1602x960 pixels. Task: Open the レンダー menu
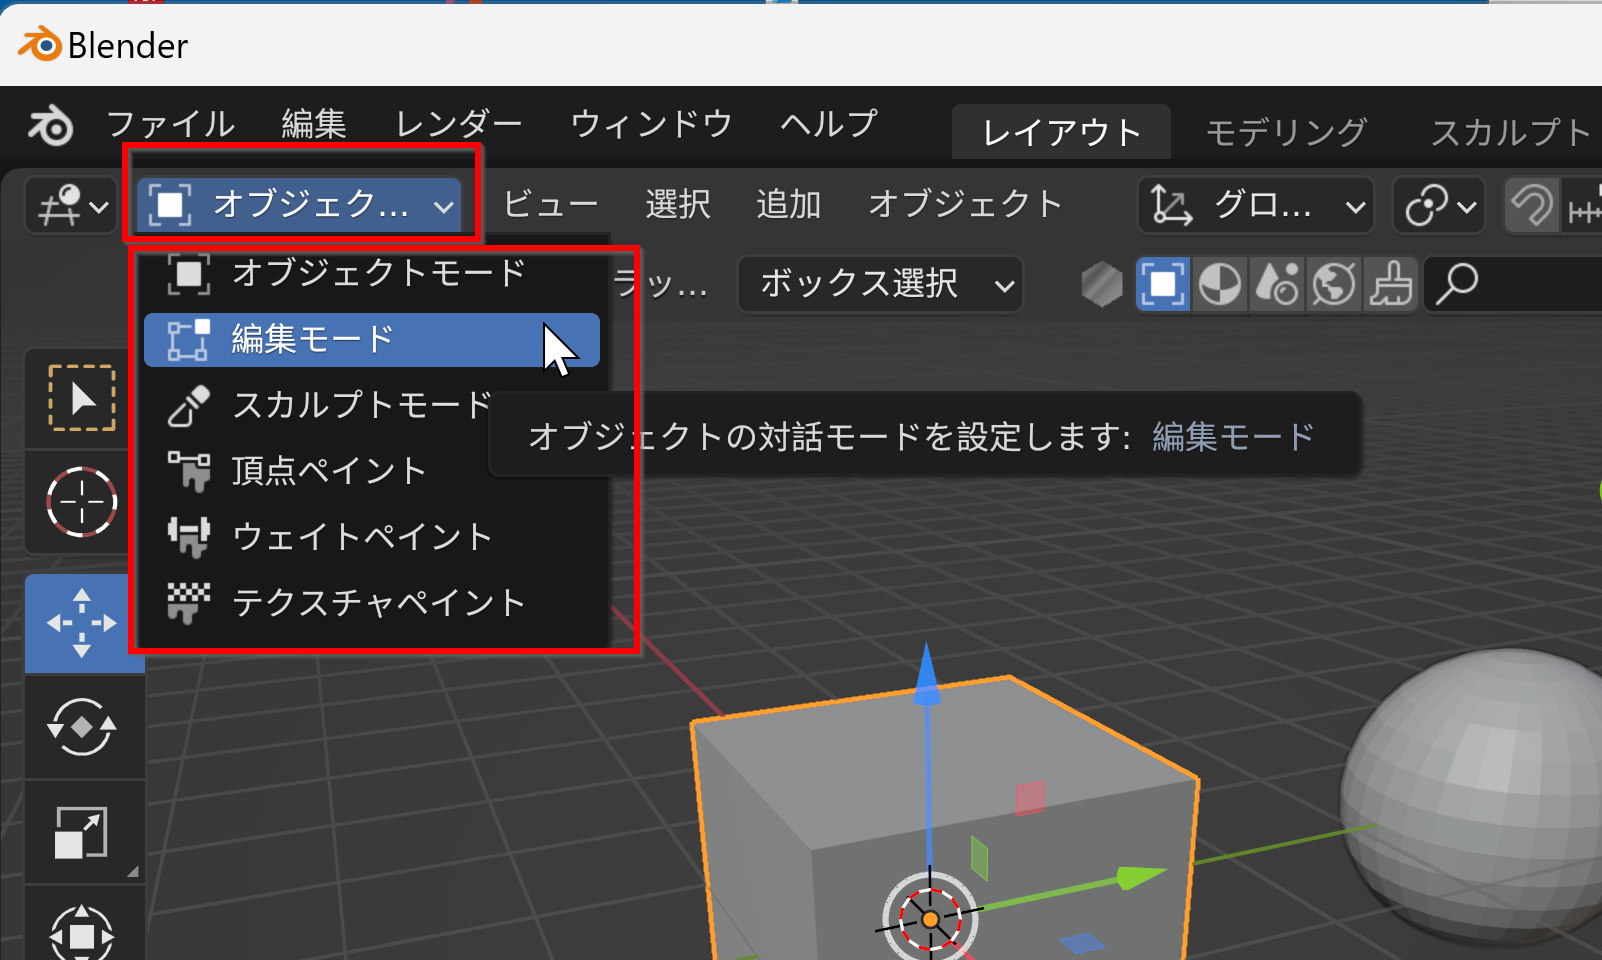point(458,124)
